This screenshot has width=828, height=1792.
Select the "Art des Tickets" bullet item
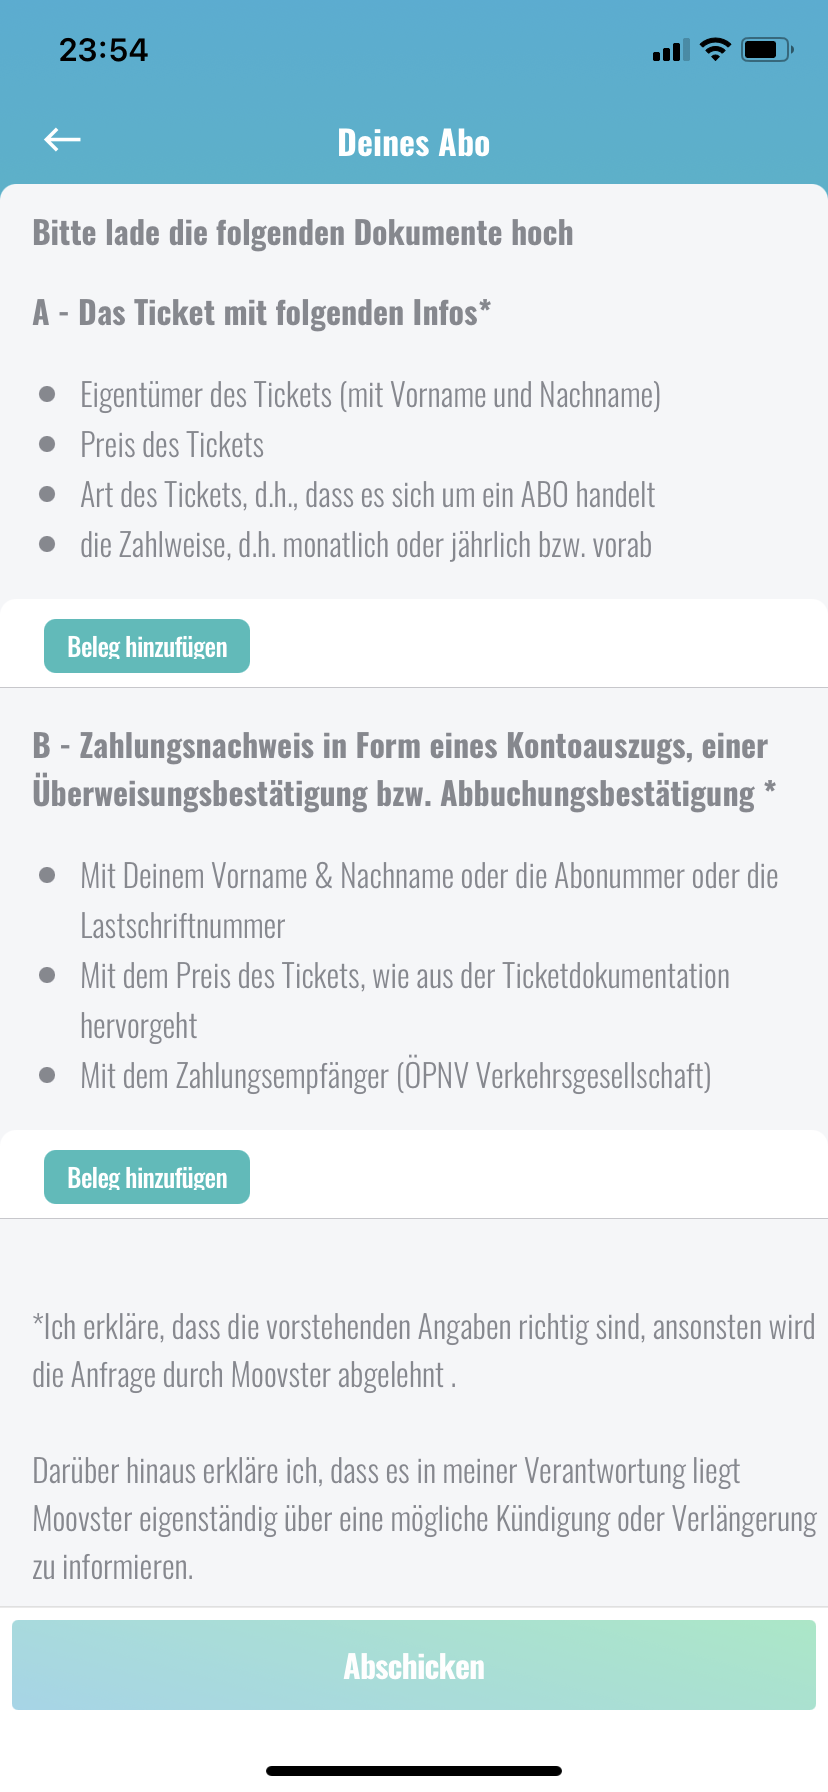coord(367,495)
